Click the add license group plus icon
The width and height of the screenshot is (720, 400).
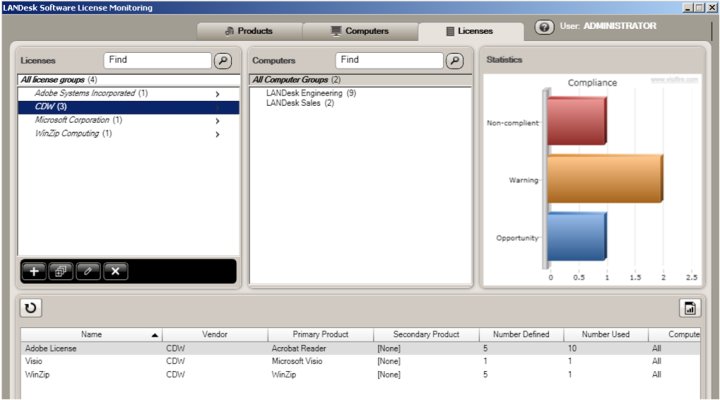point(34,271)
